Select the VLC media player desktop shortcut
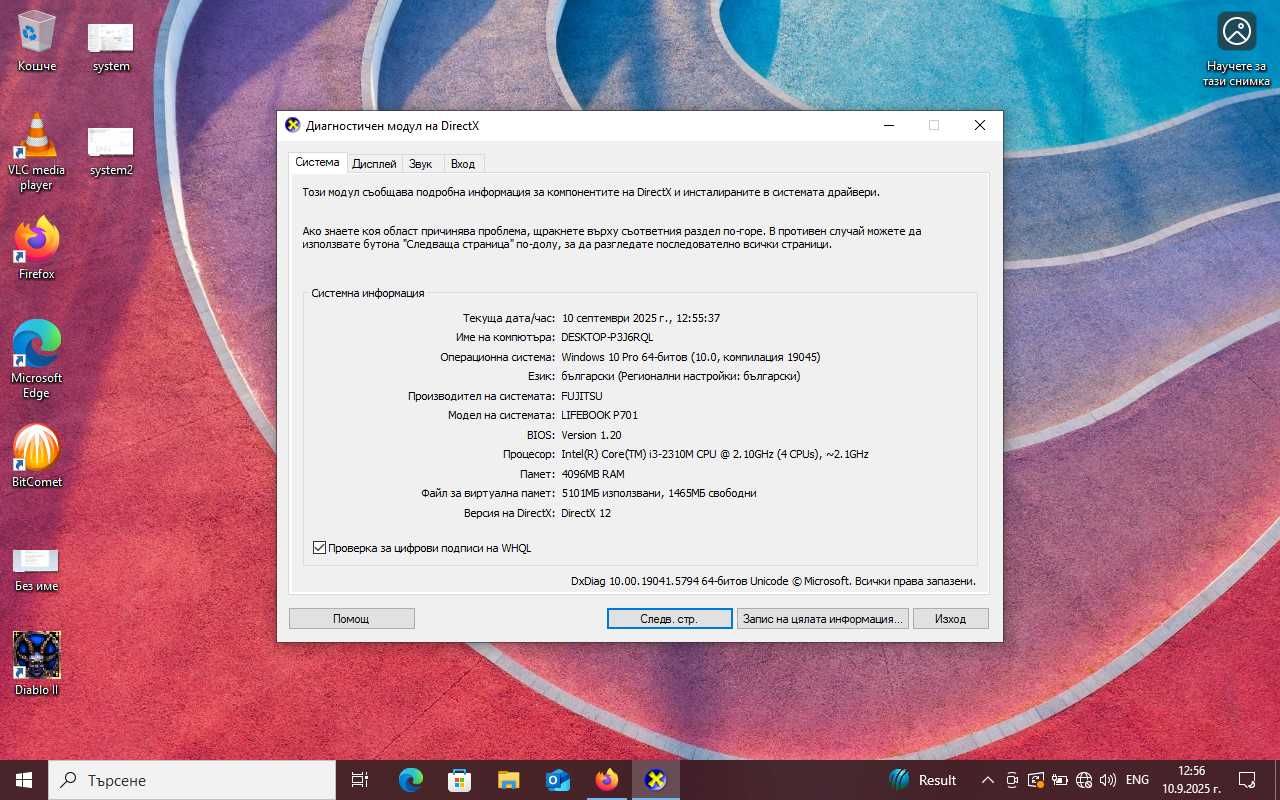1280x800 pixels. (37, 151)
